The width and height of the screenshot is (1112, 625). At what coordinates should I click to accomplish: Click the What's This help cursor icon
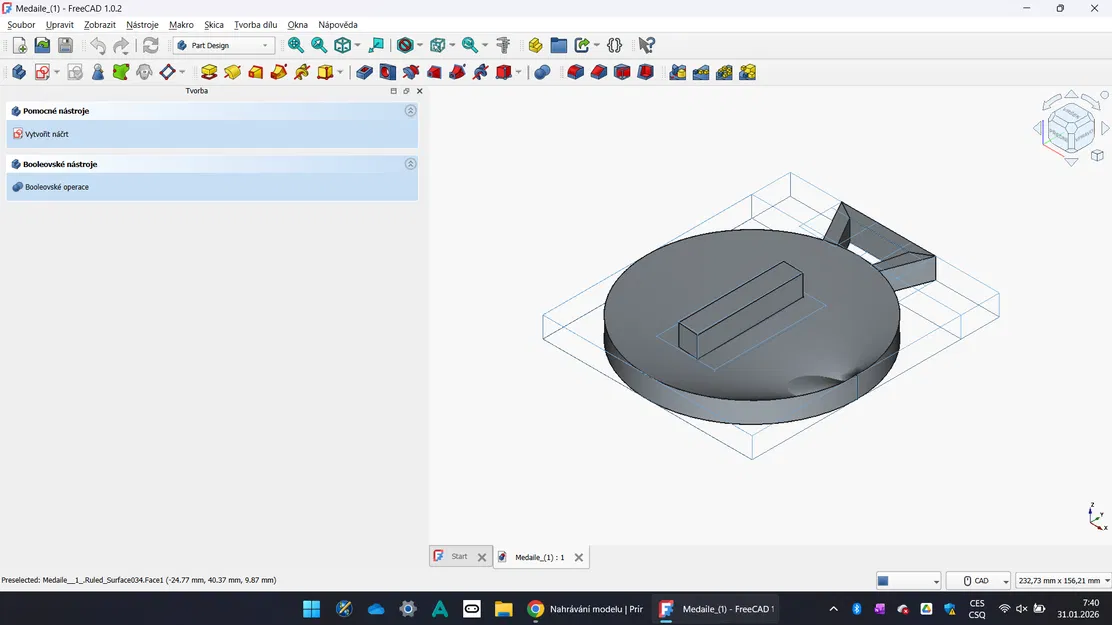(647, 45)
